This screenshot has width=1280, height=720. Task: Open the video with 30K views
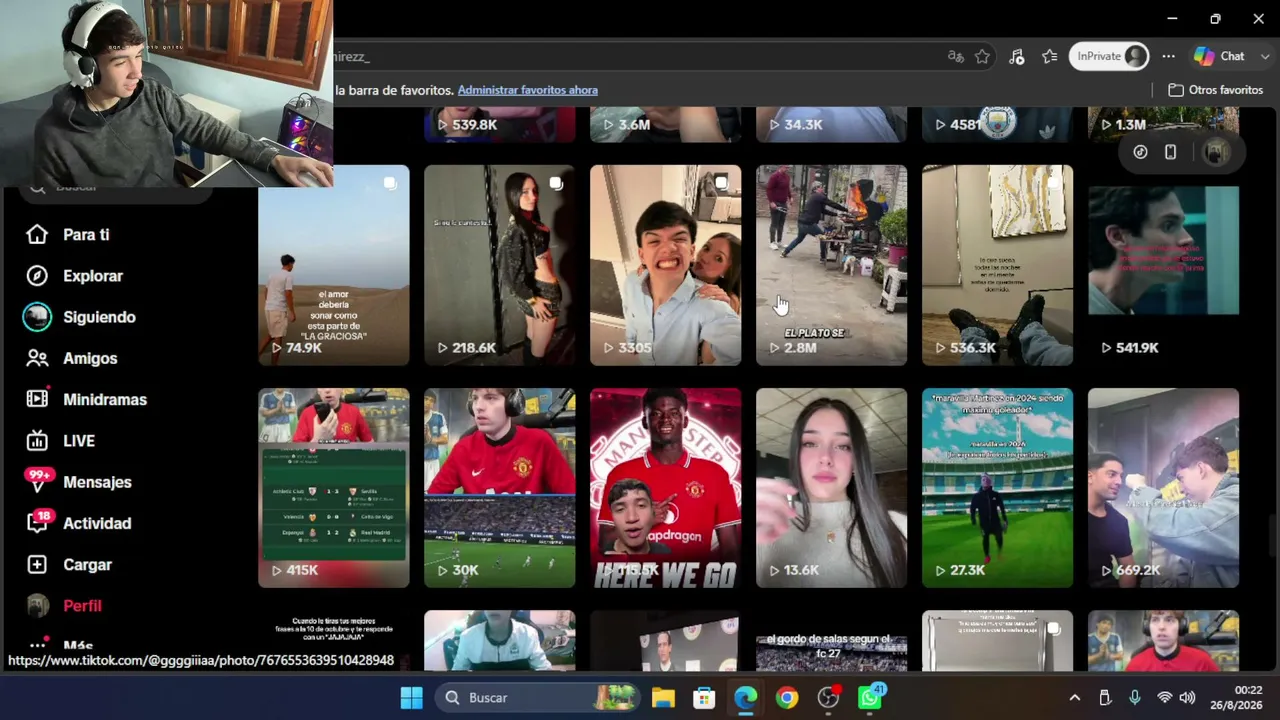pyautogui.click(x=500, y=488)
